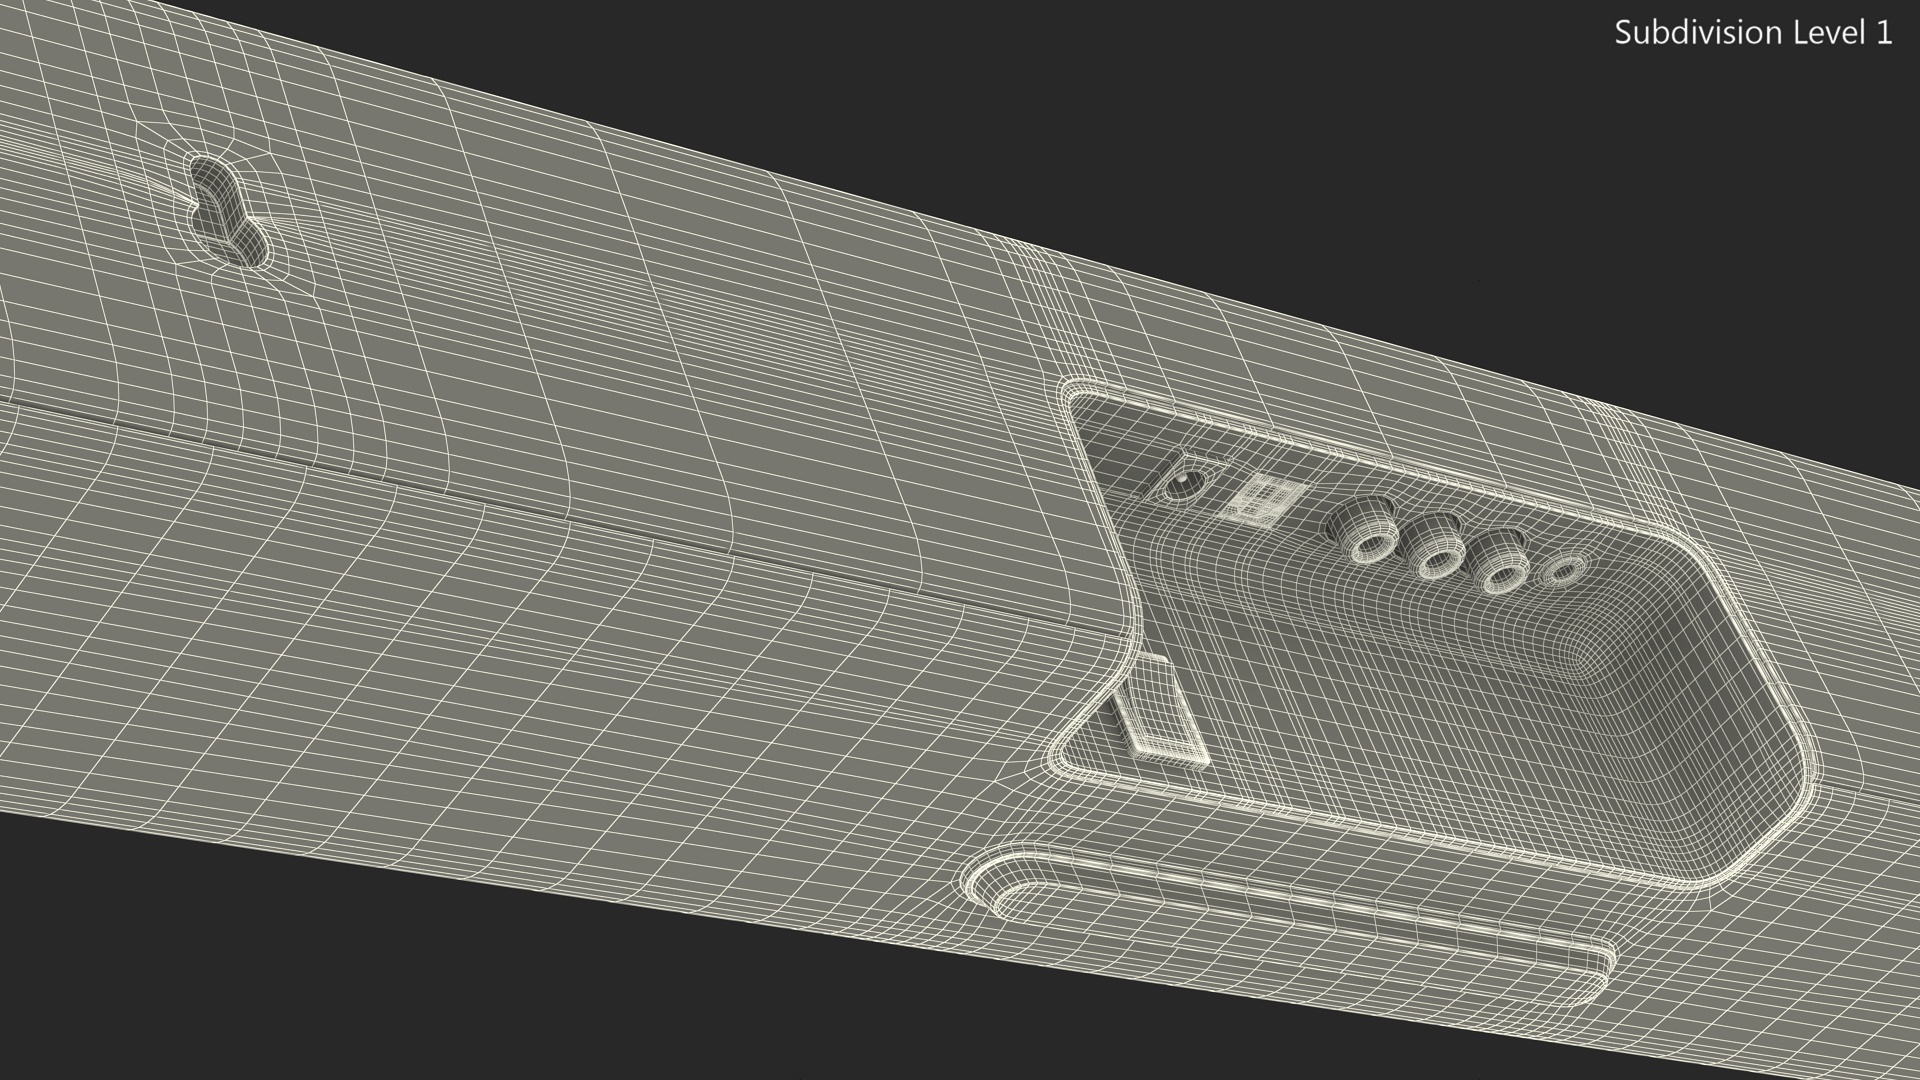Viewport: 1920px width, 1080px height.
Task: Select the middle cylindrical RCA connector
Action: coord(1436,555)
